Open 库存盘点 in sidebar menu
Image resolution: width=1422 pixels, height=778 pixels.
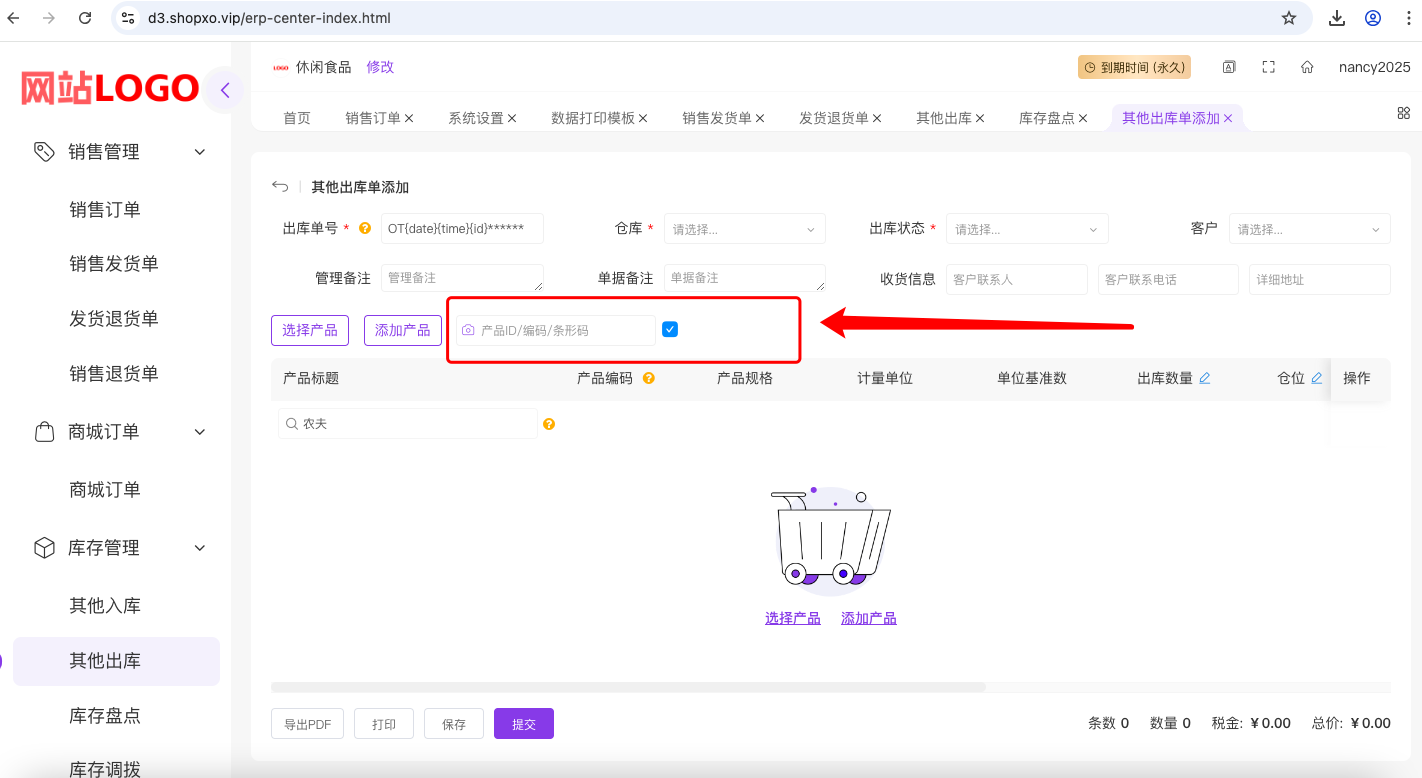105,716
